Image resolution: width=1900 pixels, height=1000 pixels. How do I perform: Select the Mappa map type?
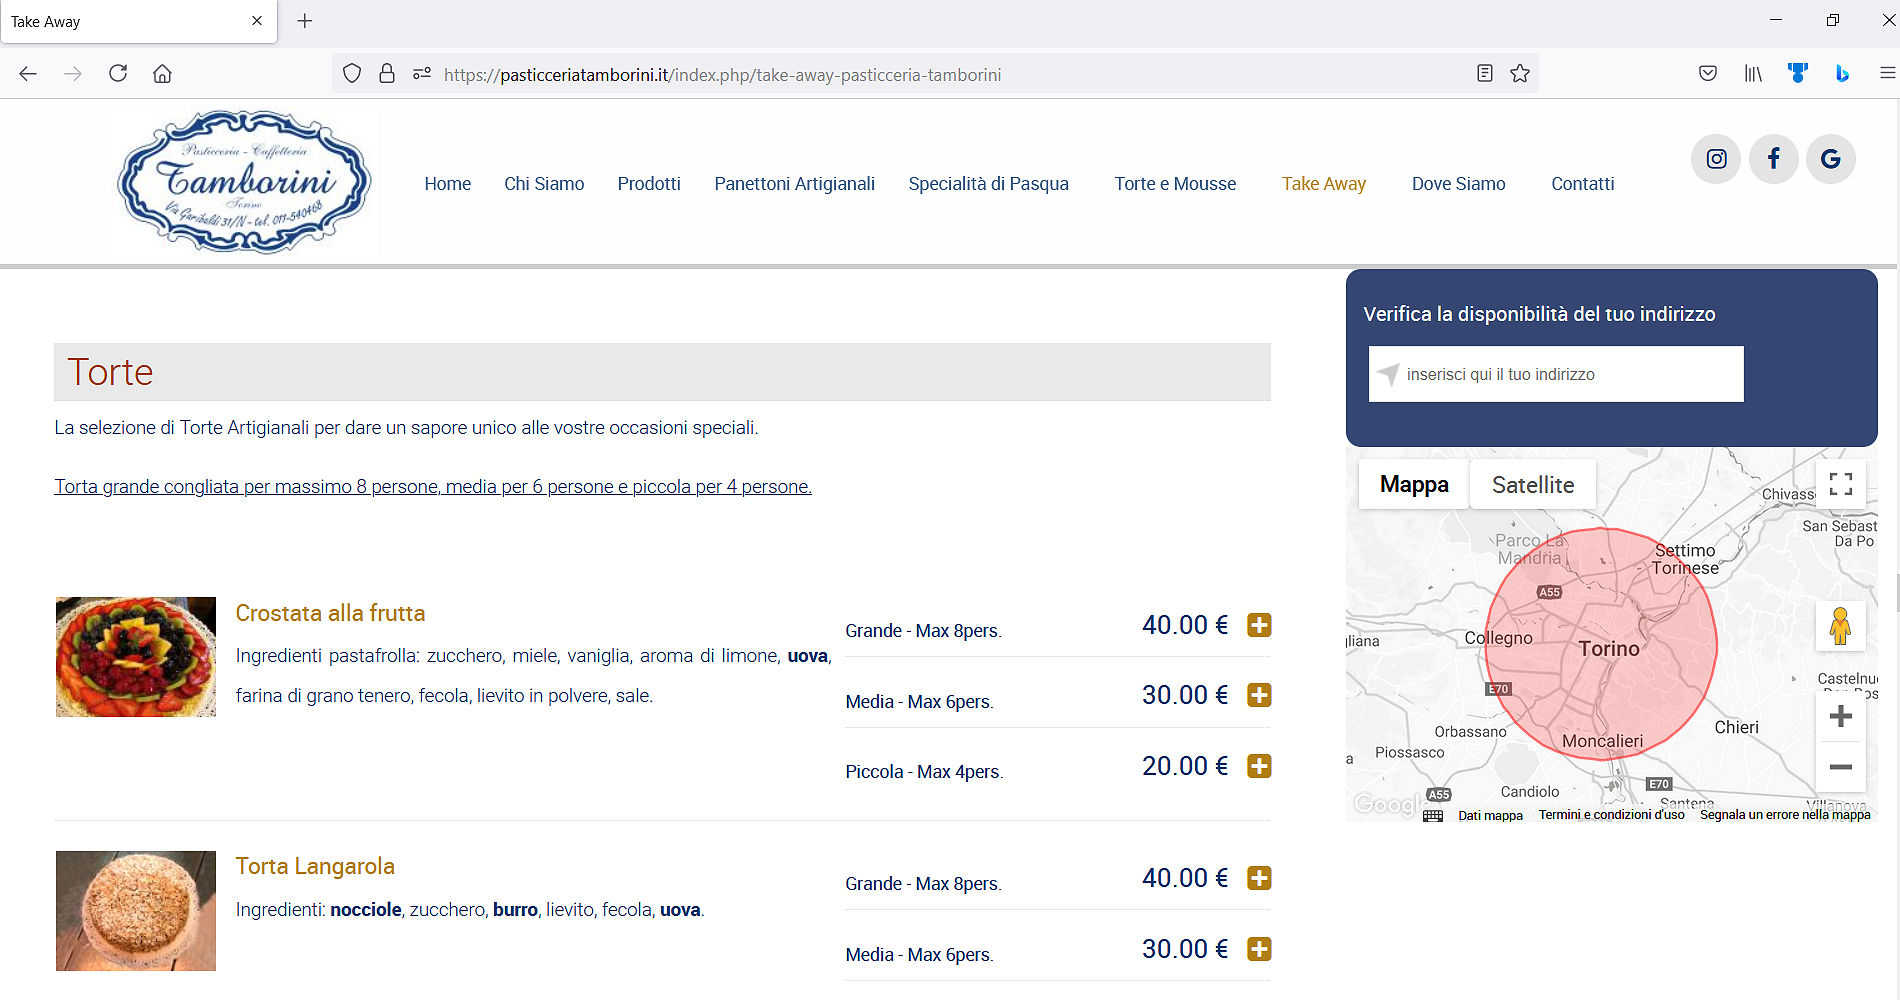tap(1413, 485)
